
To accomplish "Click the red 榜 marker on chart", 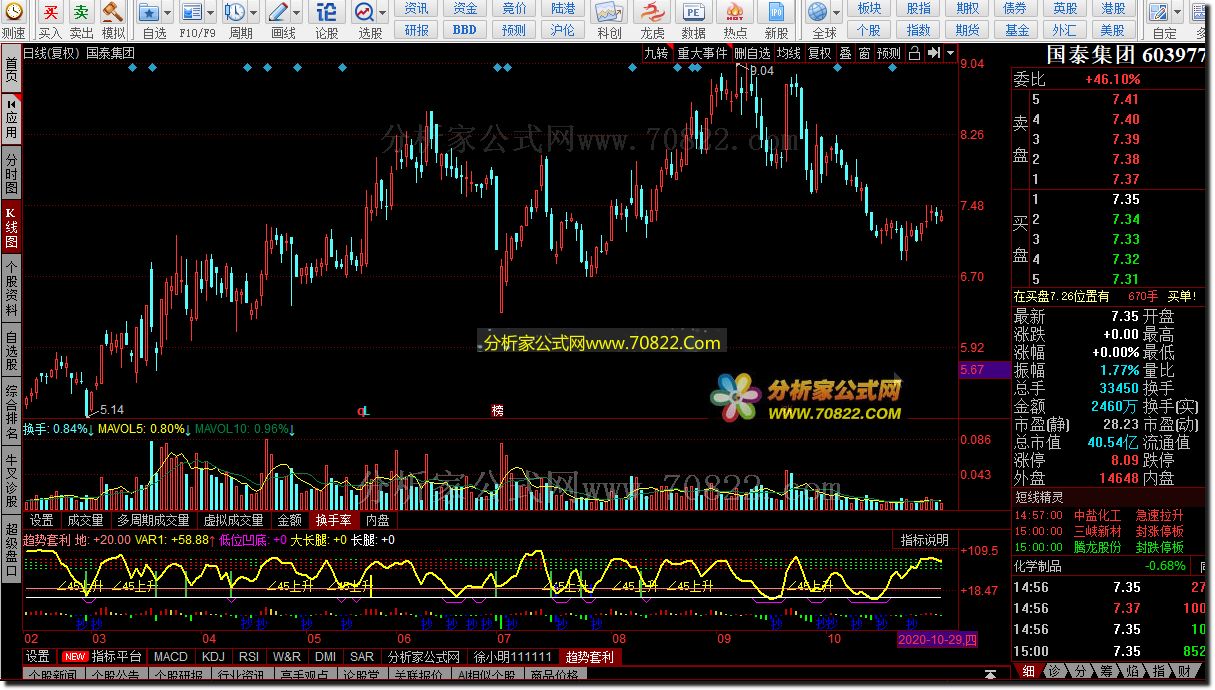I will coord(497,411).
